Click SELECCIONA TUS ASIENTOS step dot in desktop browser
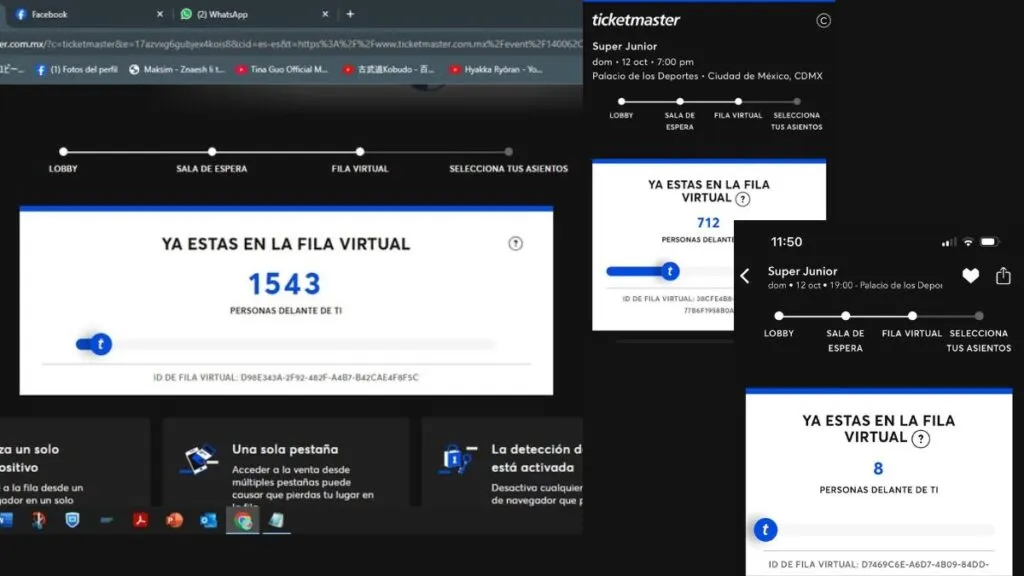Image resolution: width=1024 pixels, height=576 pixels. coord(508,152)
